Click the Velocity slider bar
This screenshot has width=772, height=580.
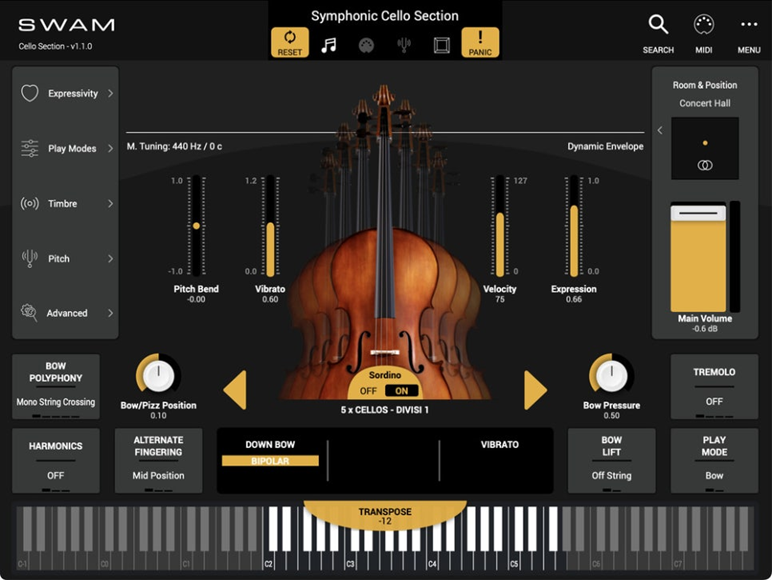pos(500,226)
